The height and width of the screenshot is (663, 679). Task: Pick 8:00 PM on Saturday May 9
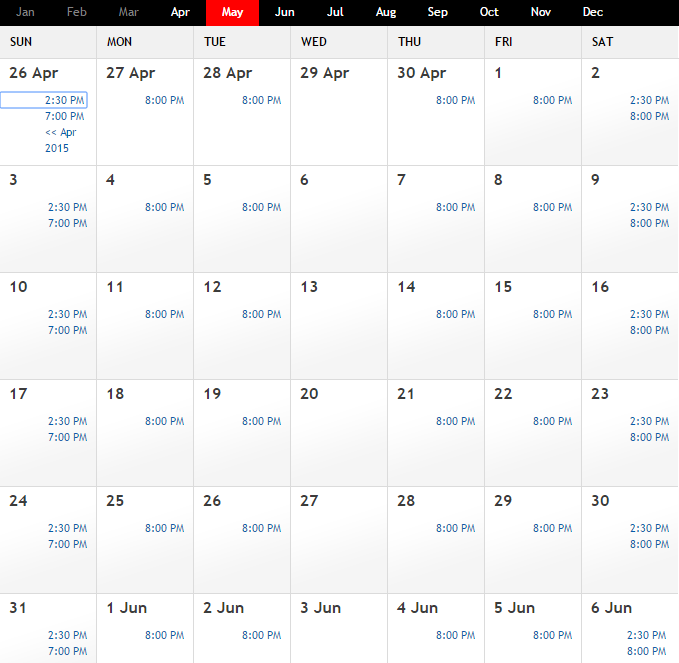pyautogui.click(x=650, y=223)
